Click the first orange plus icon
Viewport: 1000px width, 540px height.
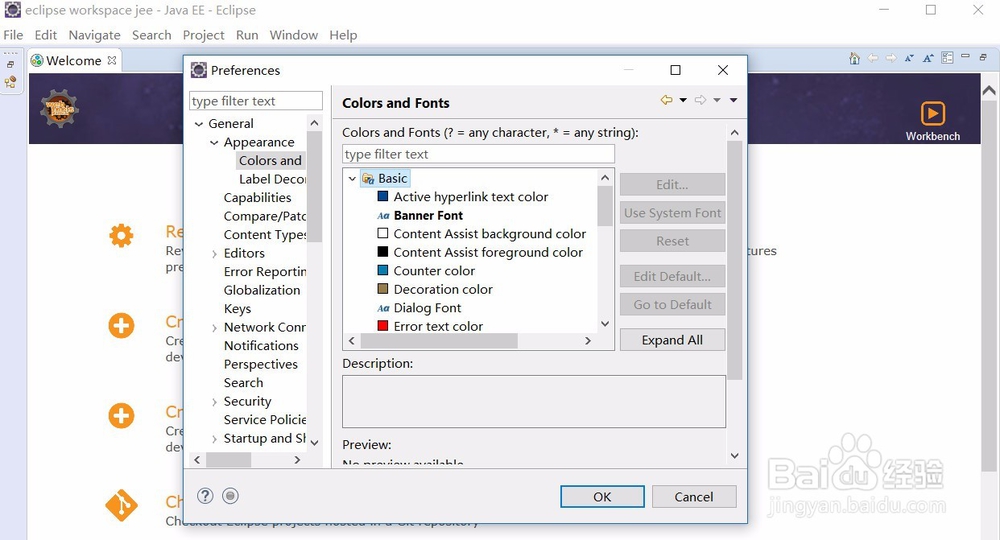121,326
